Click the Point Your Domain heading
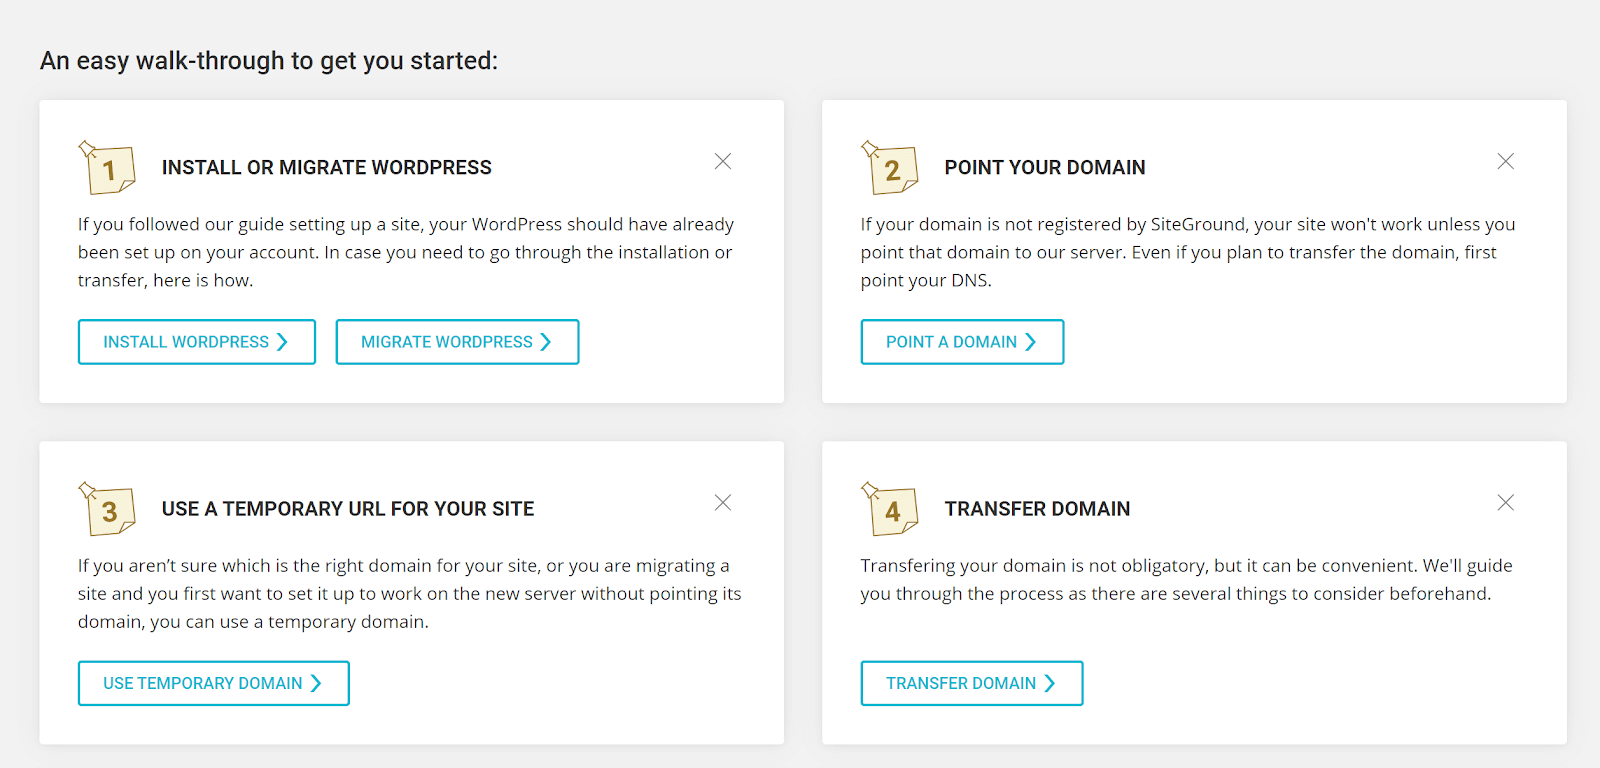Image resolution: width=1600 pixels, height=768 pixels. coord(1045,167)
